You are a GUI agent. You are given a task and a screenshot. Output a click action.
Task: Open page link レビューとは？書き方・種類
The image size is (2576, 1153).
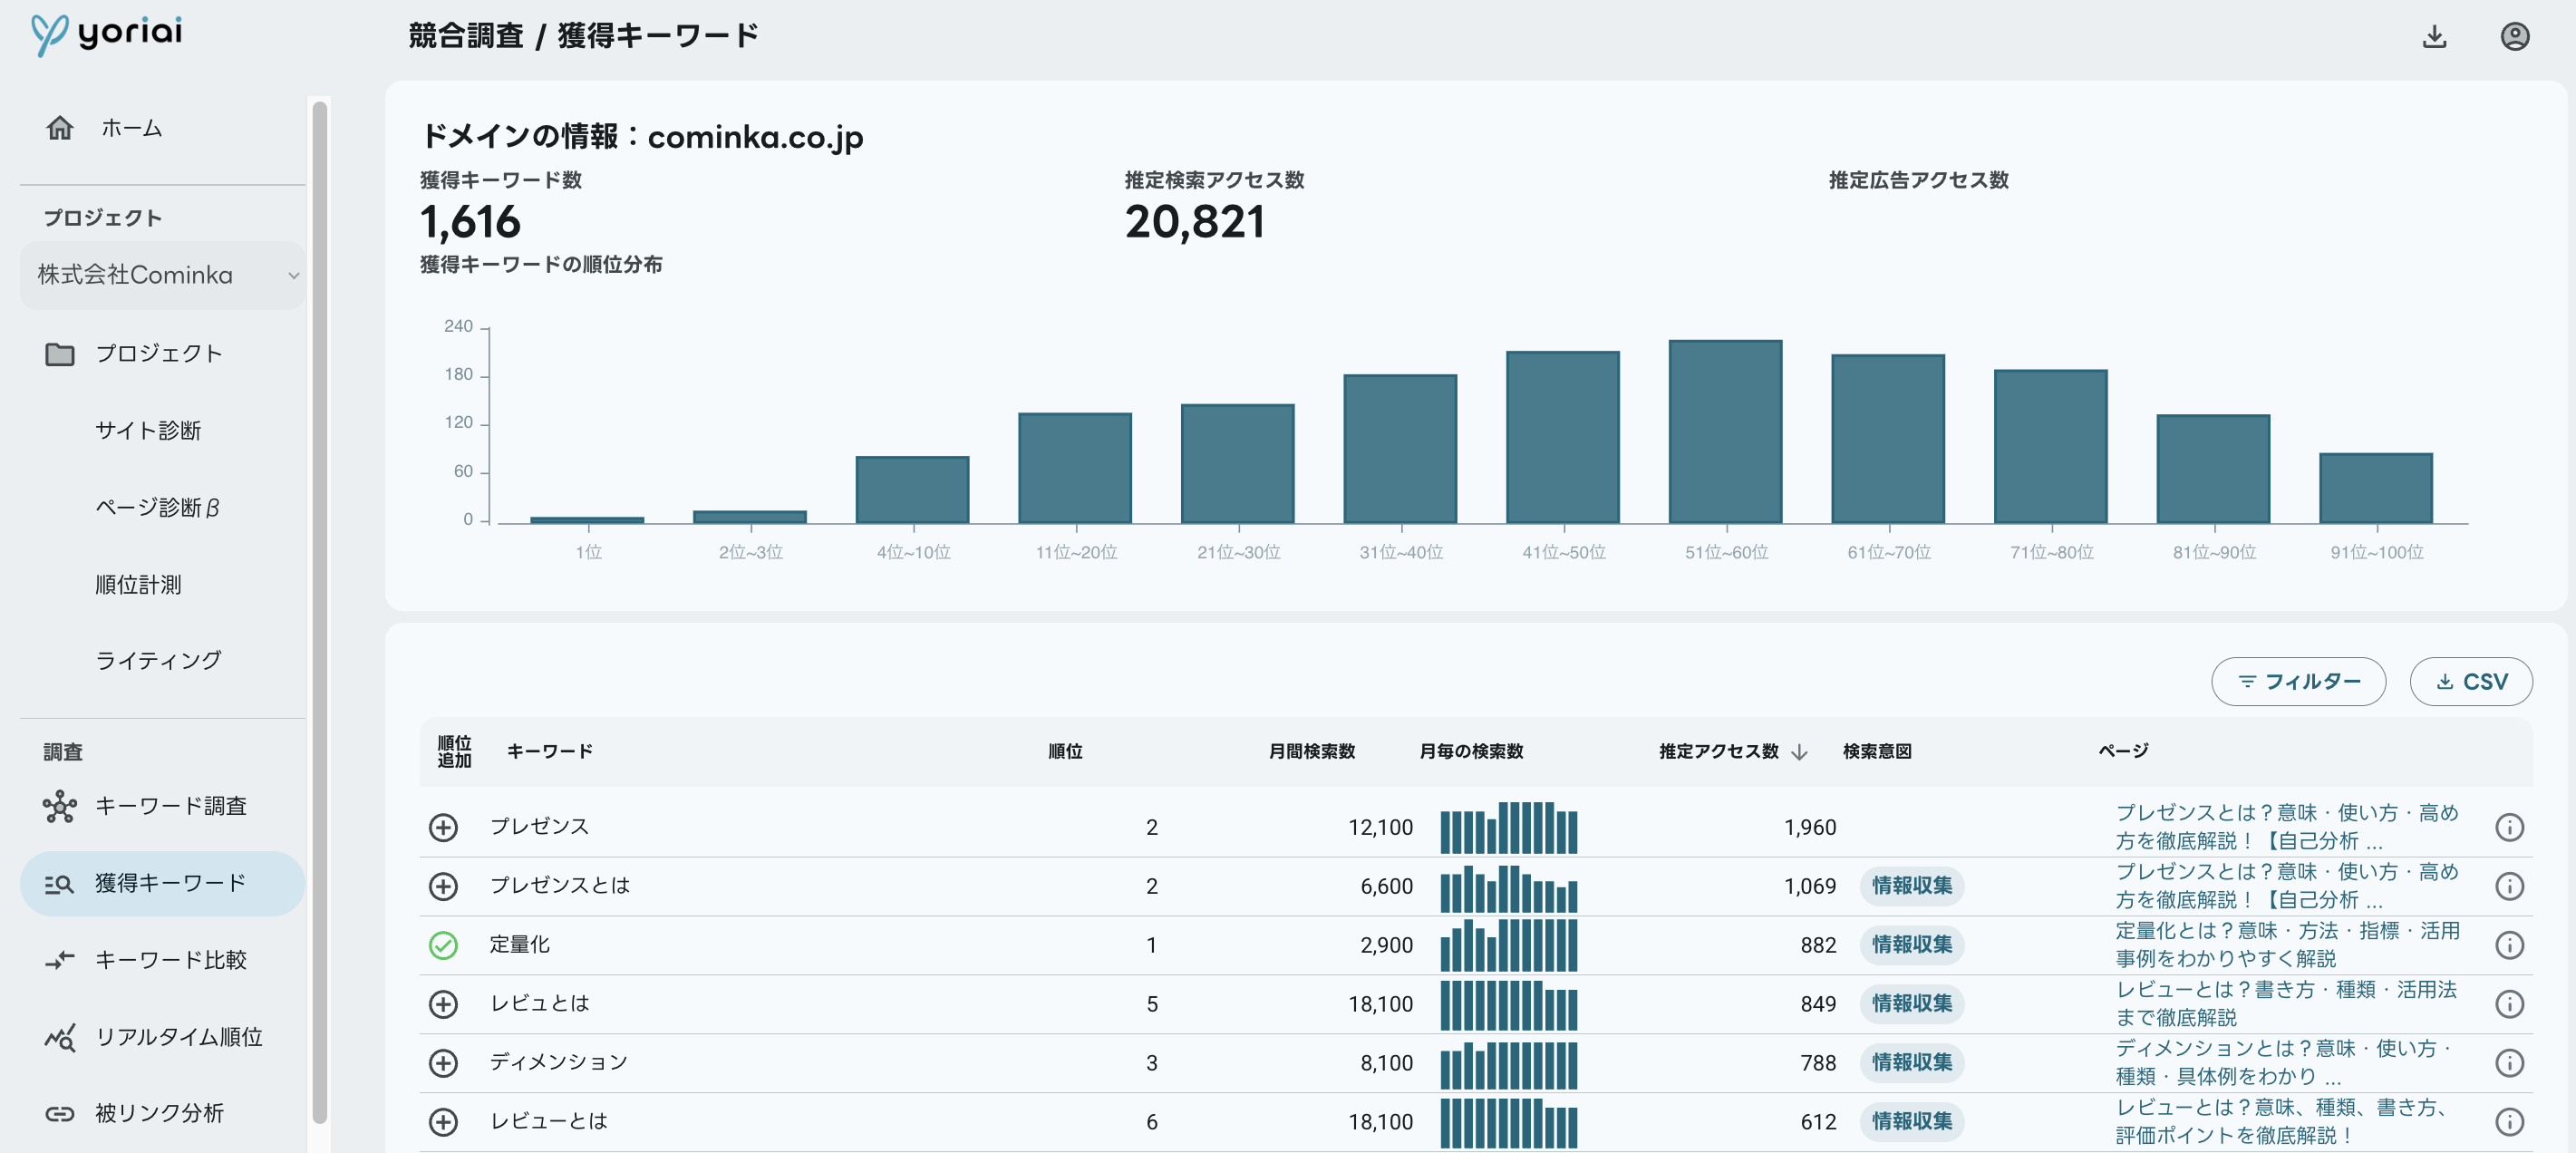[x=2286, y=1004]
